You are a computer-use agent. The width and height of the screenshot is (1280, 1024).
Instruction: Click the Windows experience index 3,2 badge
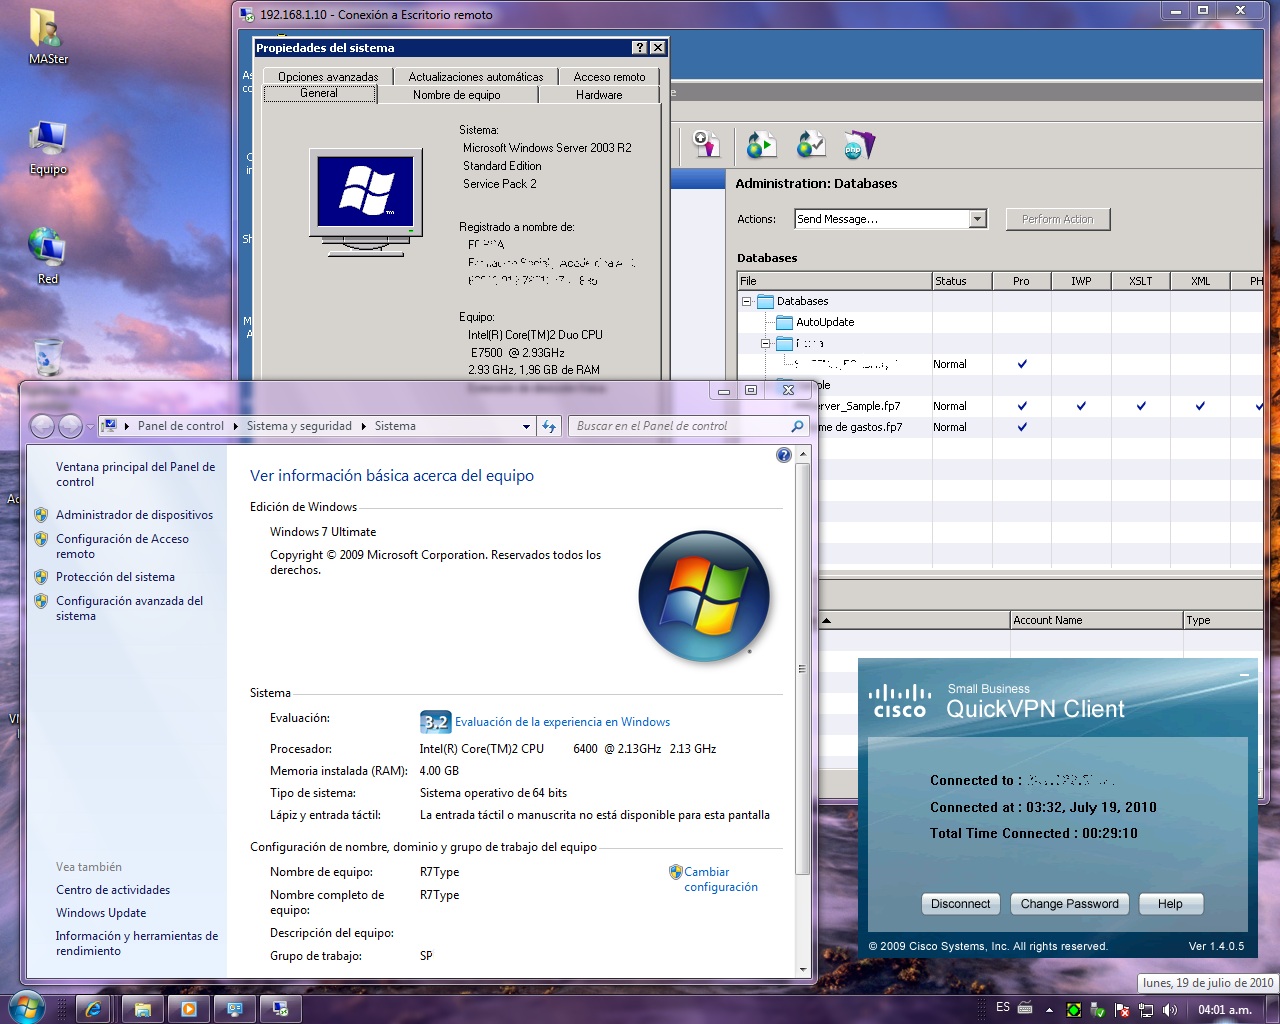pyautogui.click(x=435, y=722)
